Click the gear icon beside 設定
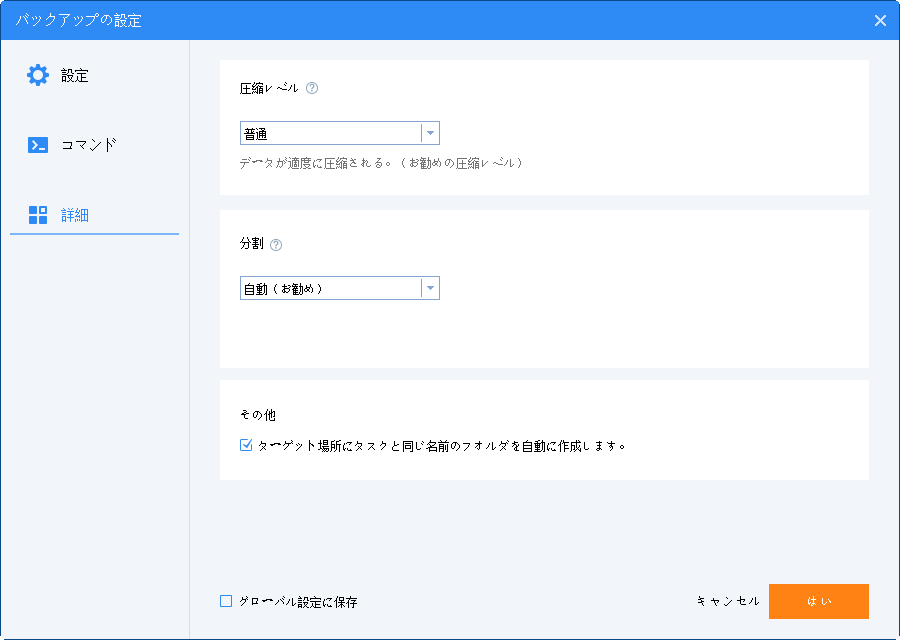Image resolution: width=900 pixels, height=640 pixels. coord(37,75)
